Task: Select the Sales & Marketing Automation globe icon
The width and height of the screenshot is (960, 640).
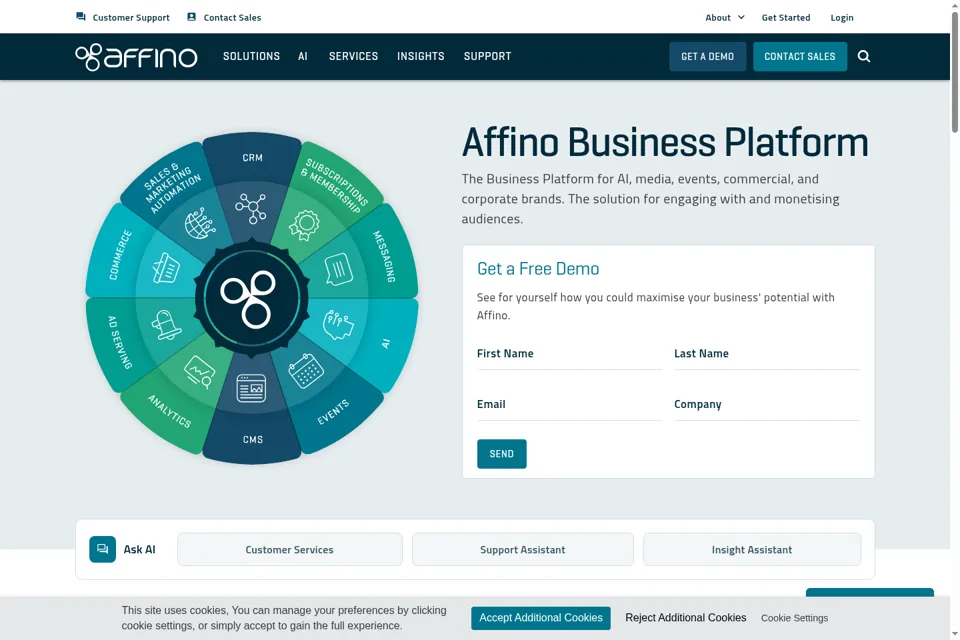Action: click(200, 224)
